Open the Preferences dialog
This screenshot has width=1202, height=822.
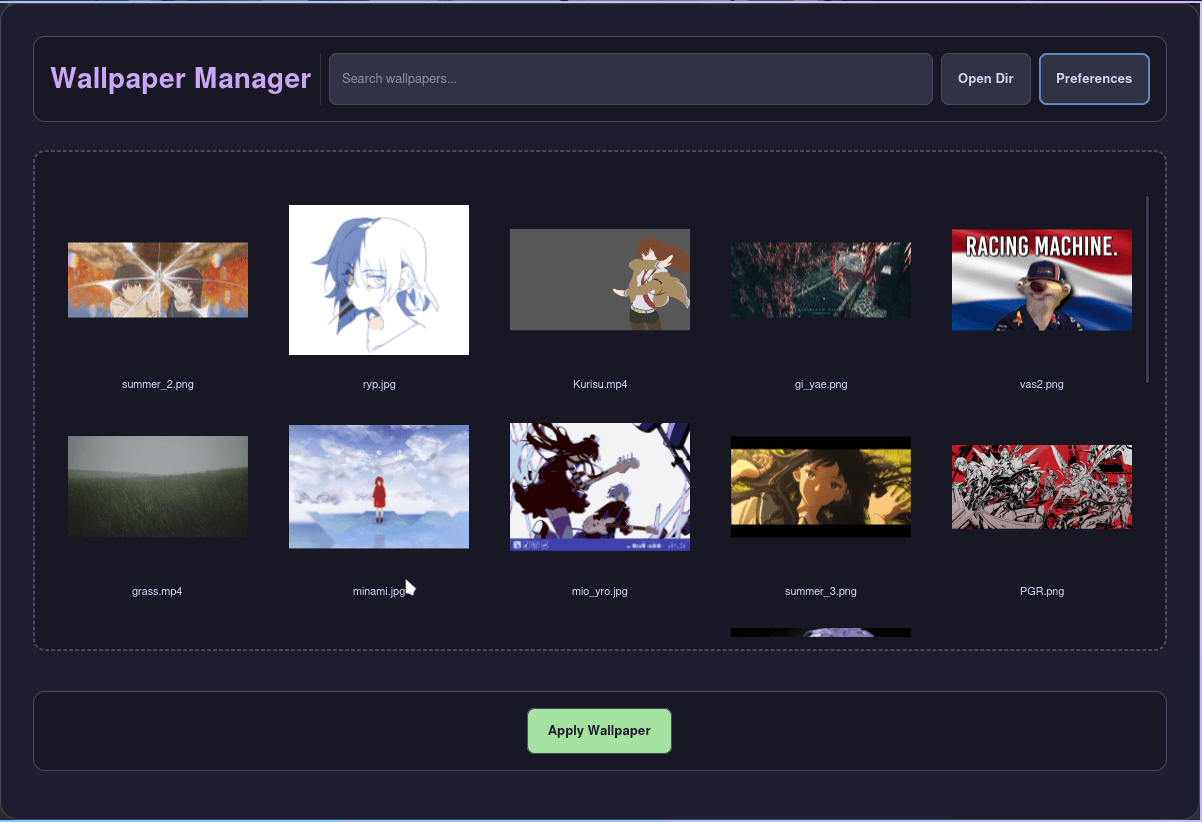point(1094,79)
